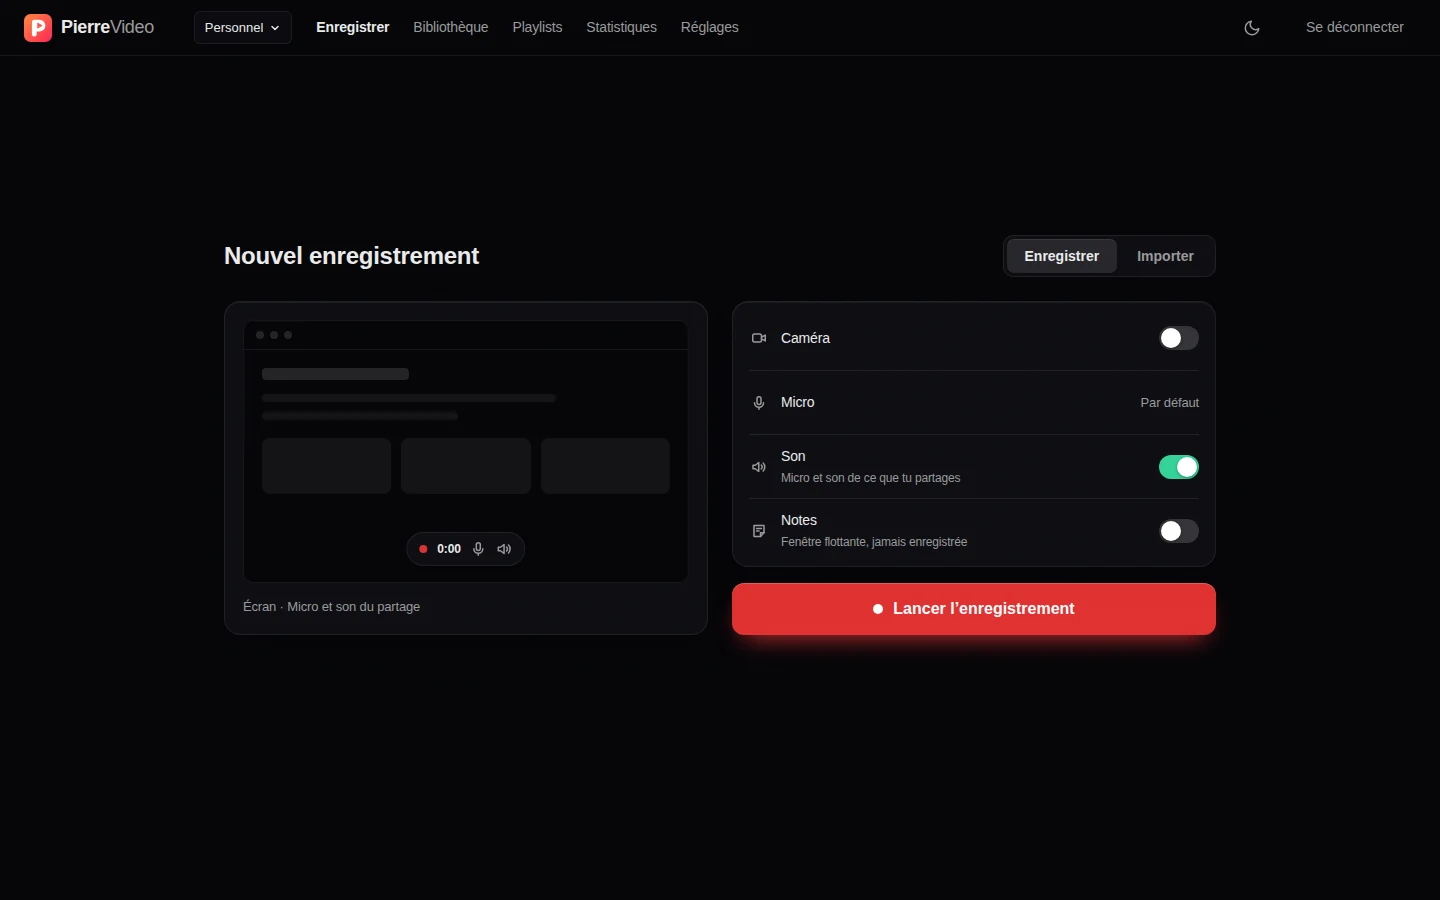Click the PierreVideo logo icon
The image size is (1440, 900).
click(38, 27)
